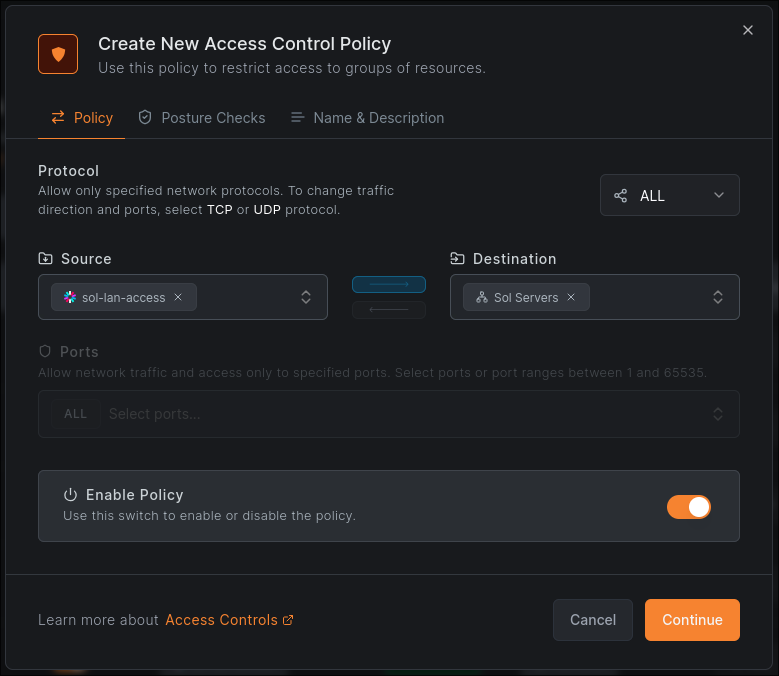The image size is (779, 676).
Task: Remove the Sol Servers destination group
Action: (x=571, y=297)
